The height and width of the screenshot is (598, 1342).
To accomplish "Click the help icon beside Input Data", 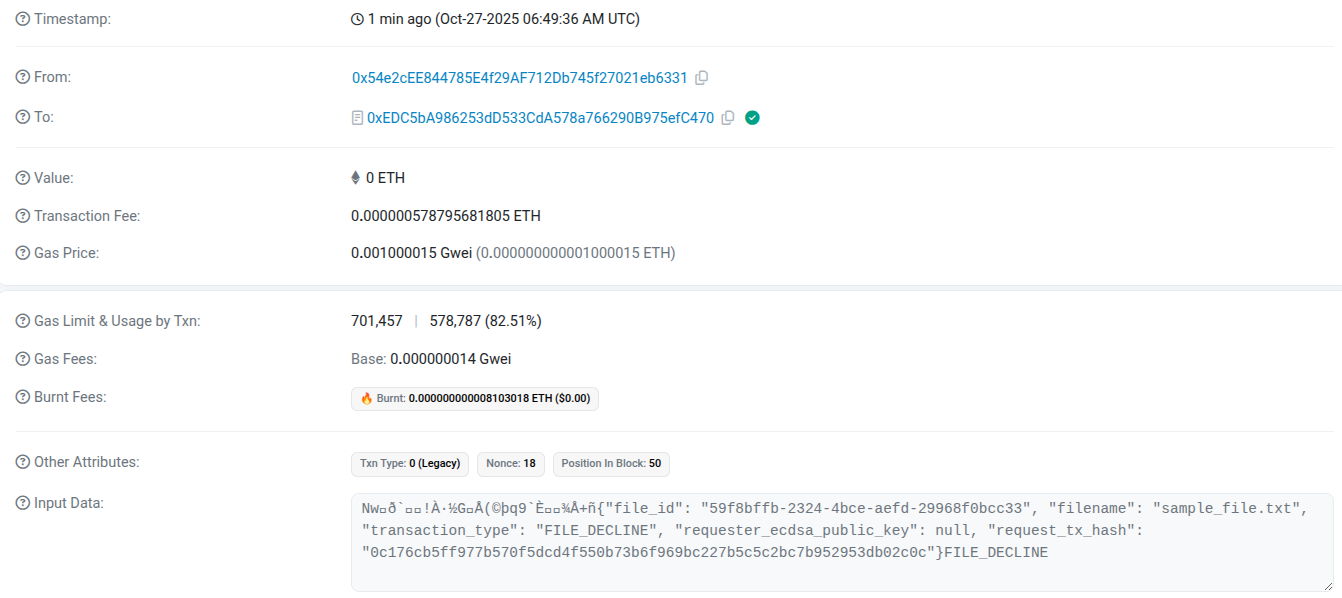I will click(x=23, y=503).
